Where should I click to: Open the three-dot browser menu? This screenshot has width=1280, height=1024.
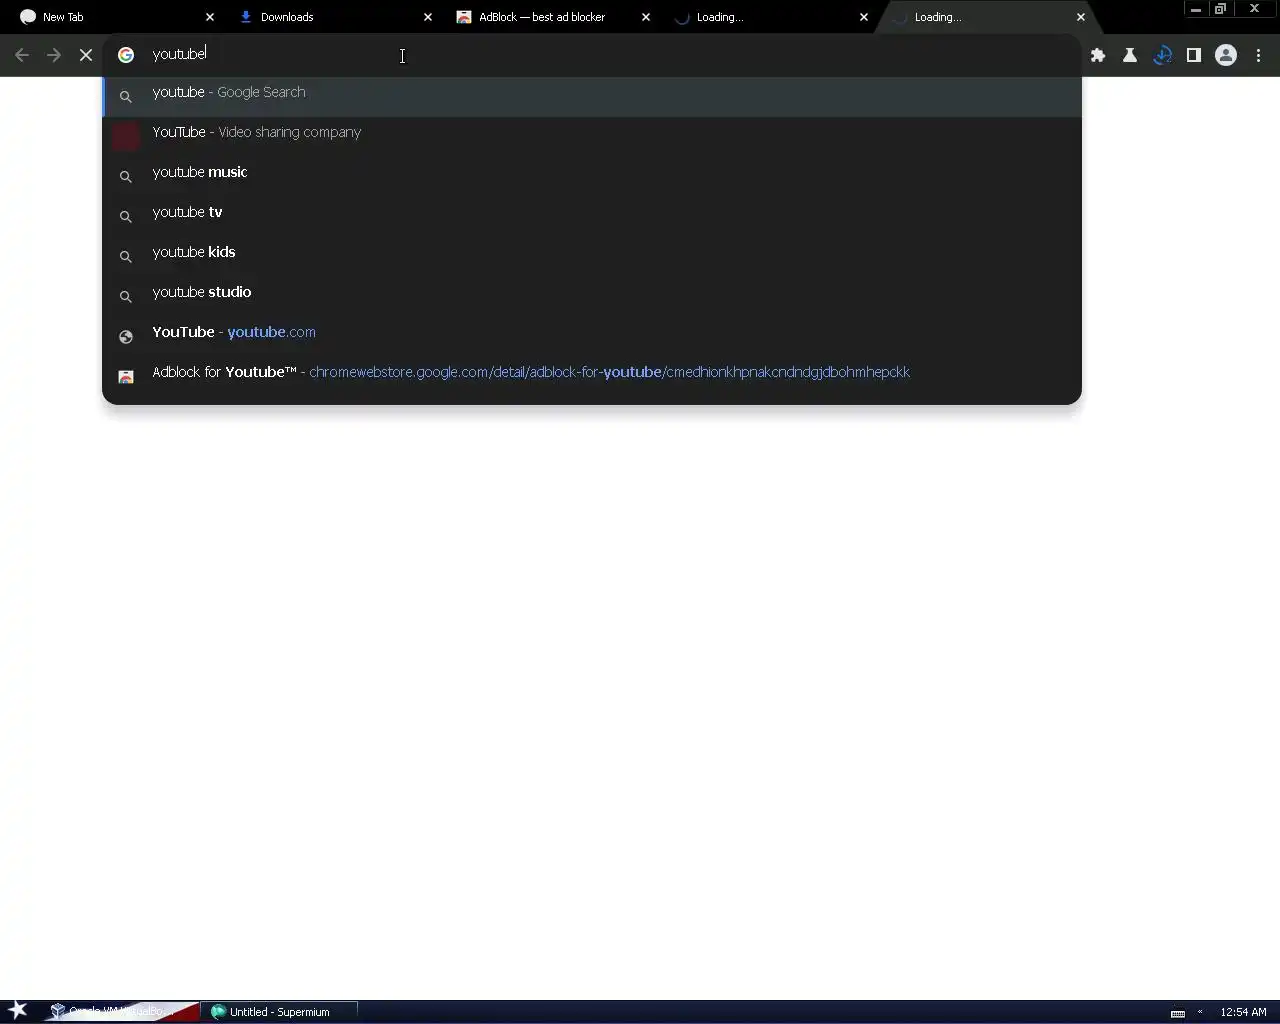tap(1258, 55)
